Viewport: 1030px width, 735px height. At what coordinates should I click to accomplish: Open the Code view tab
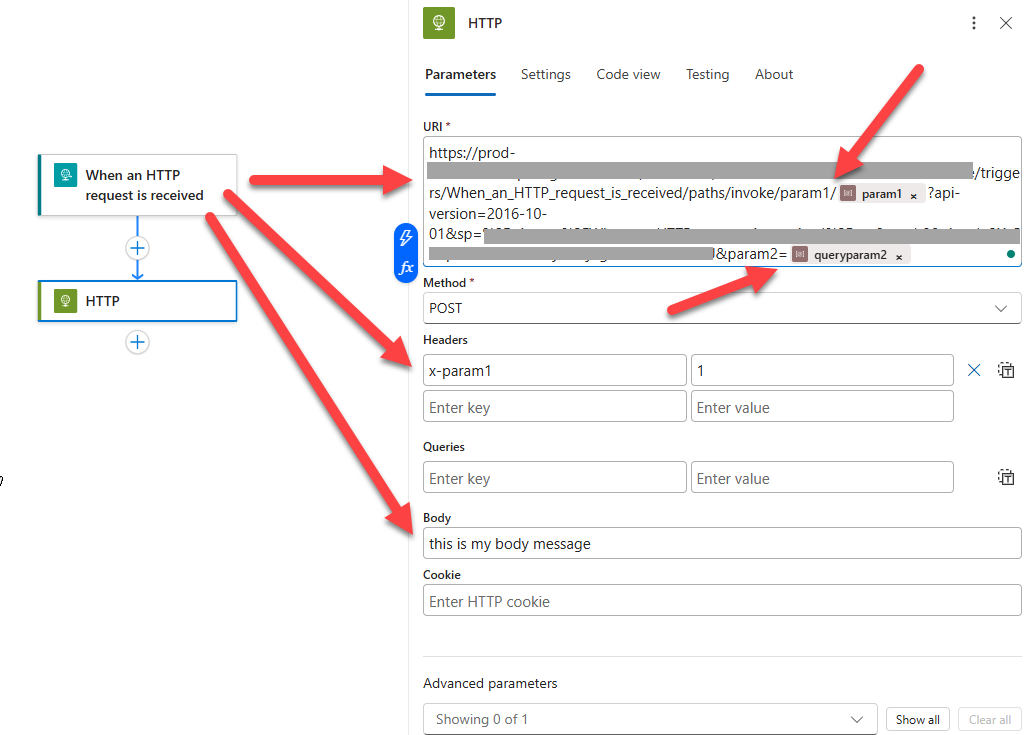click(628, 74)
